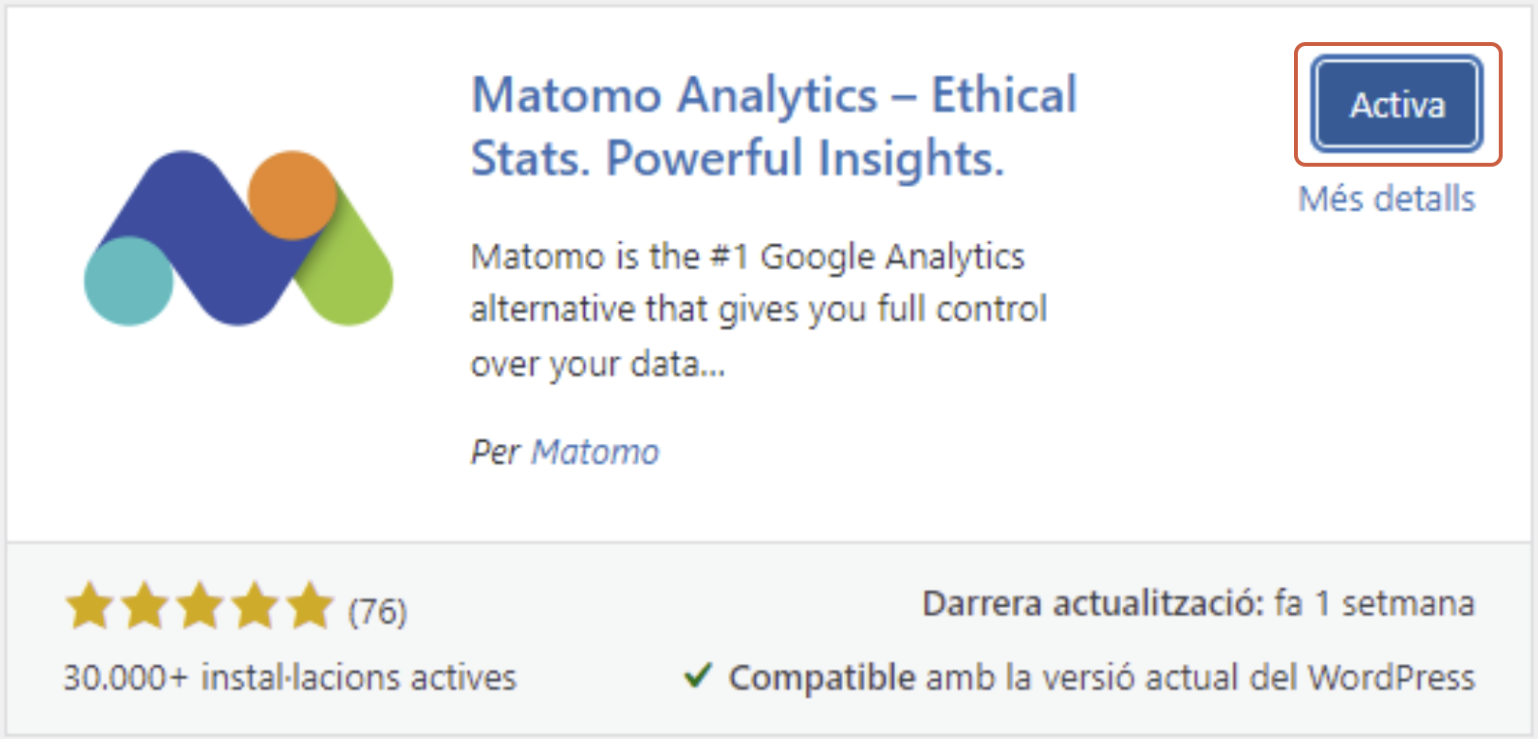Image resolution: width=1538 pixels, height=739 pixels.
Task: Click the green compatibility checkmark icon
Action: click(x=698, y=676)
